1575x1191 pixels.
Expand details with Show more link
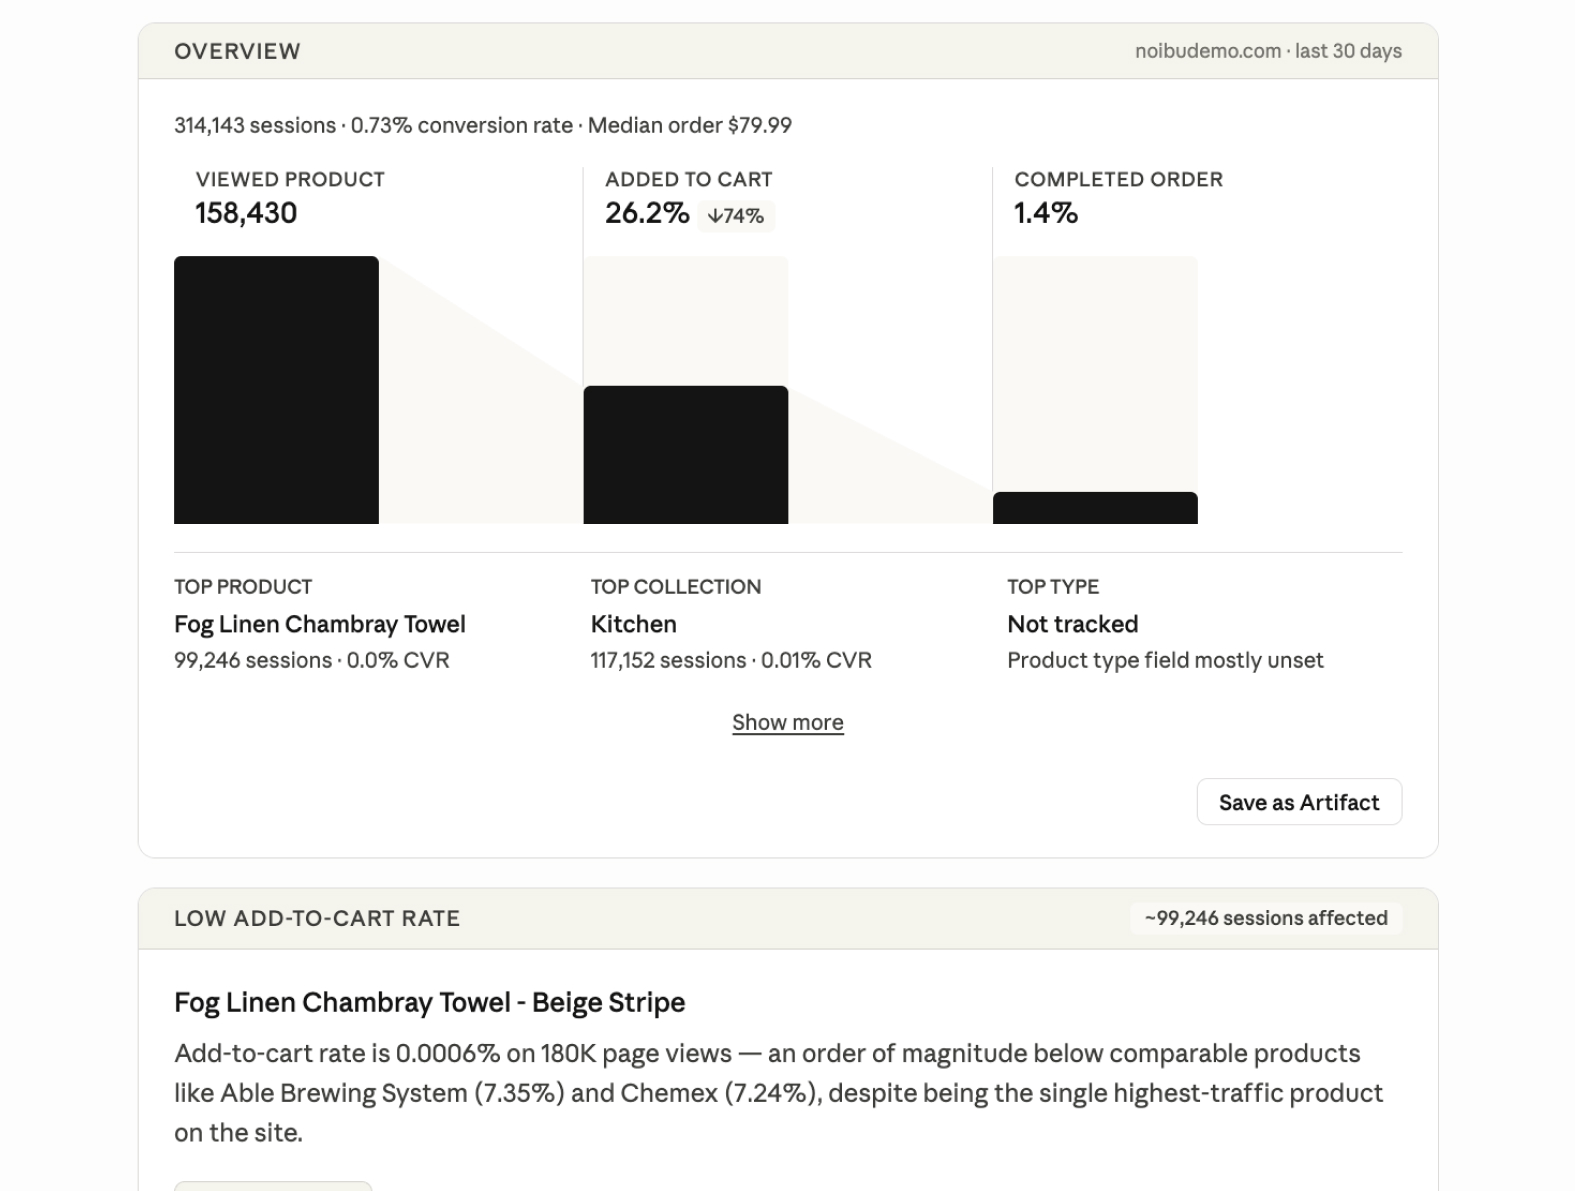coord(788,722)
